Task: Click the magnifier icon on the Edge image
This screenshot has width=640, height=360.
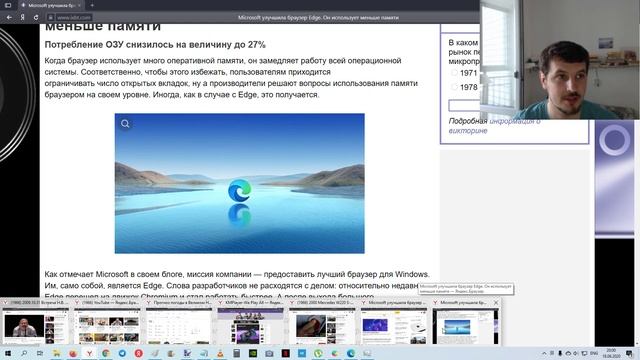Action: [x=125, y=124]
